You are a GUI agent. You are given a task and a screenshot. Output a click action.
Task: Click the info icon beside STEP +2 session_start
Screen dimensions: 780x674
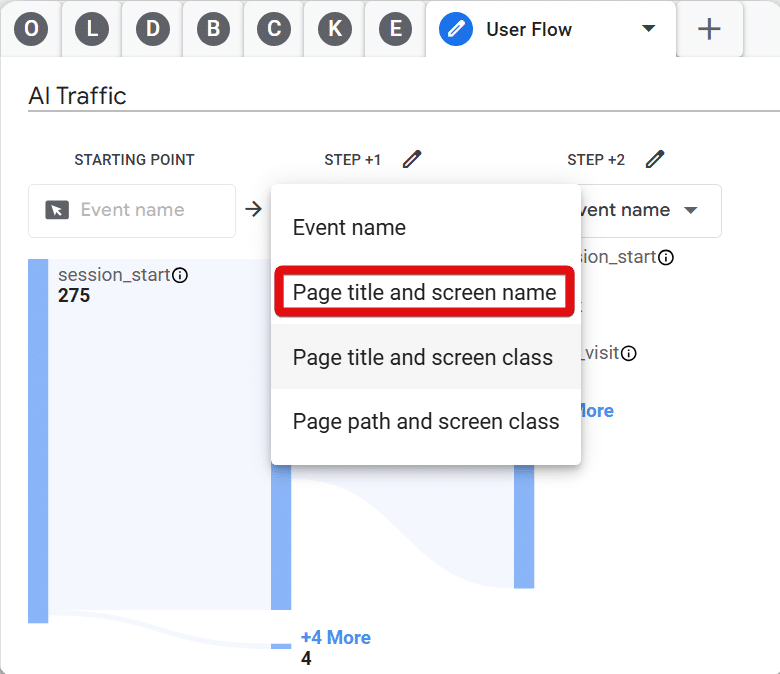pyautogui.click(x=666, y=258)
